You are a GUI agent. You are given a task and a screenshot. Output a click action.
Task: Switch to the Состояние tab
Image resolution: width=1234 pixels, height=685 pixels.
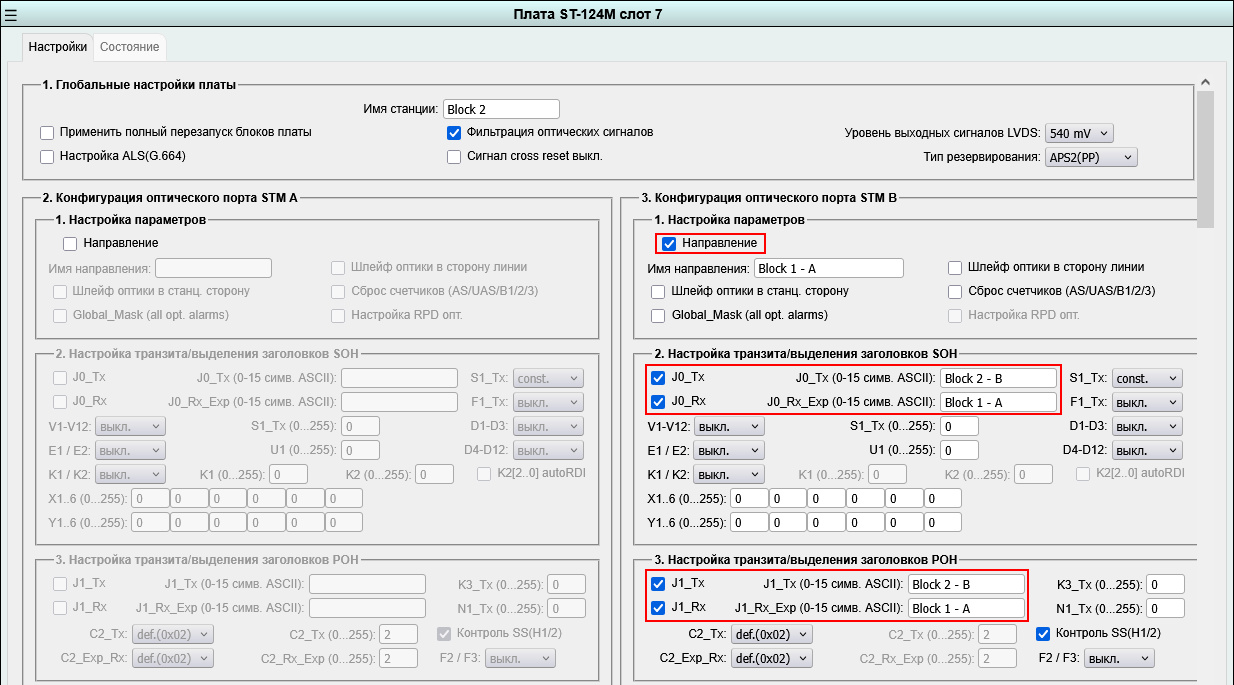pos(129,47)
